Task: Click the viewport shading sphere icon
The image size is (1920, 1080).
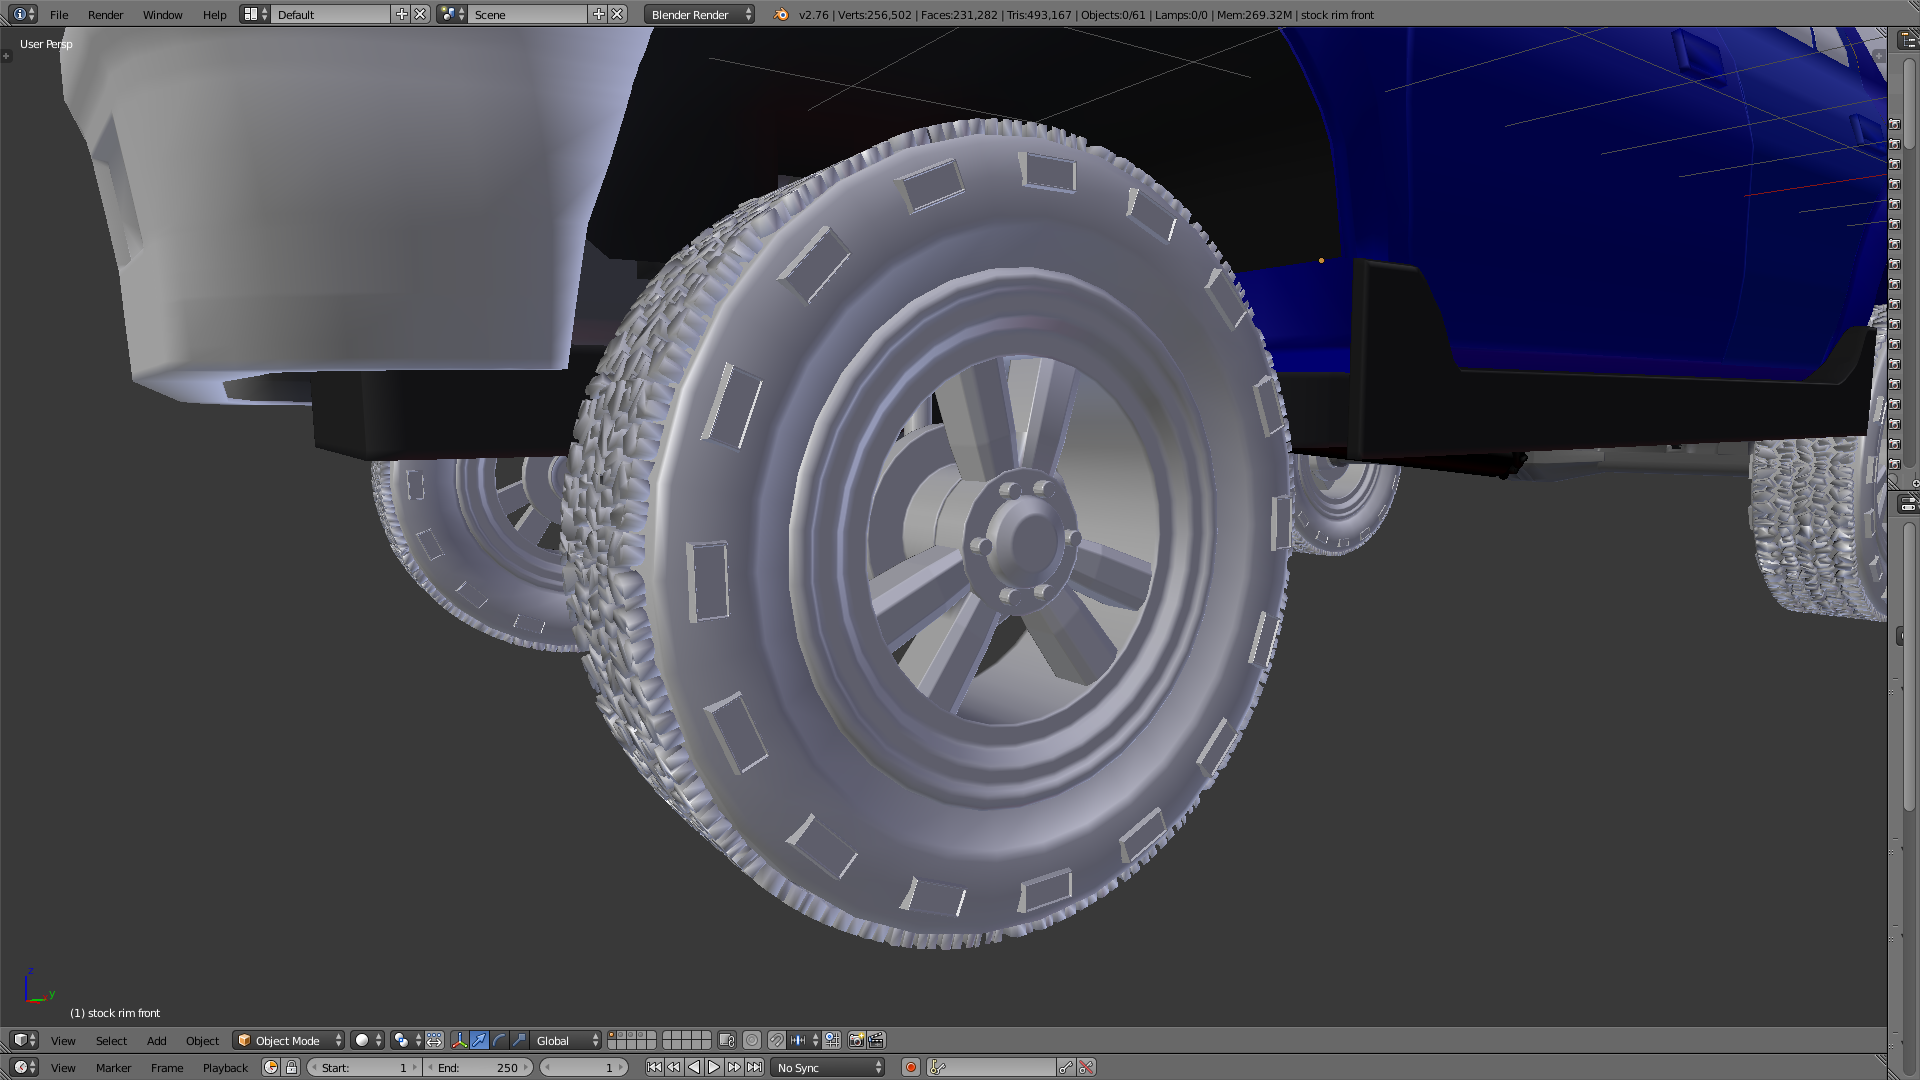Action: (x=363, y=1041)
